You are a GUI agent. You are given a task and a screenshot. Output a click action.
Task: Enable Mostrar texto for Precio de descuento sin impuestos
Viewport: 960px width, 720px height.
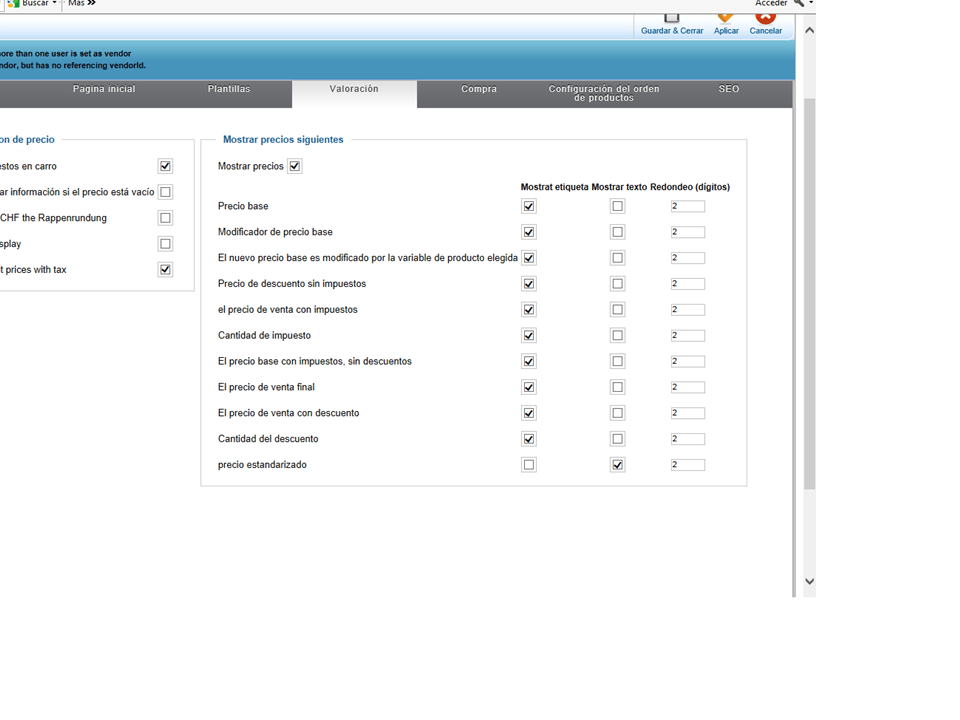point(618,283)
